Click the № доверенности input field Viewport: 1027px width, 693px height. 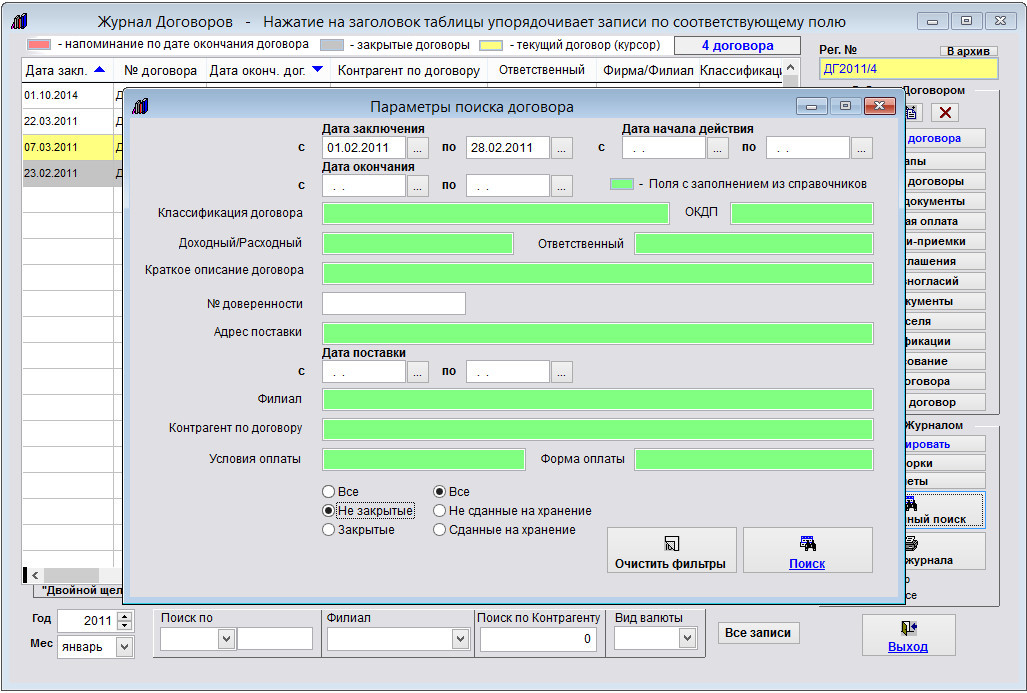[393, 304]
